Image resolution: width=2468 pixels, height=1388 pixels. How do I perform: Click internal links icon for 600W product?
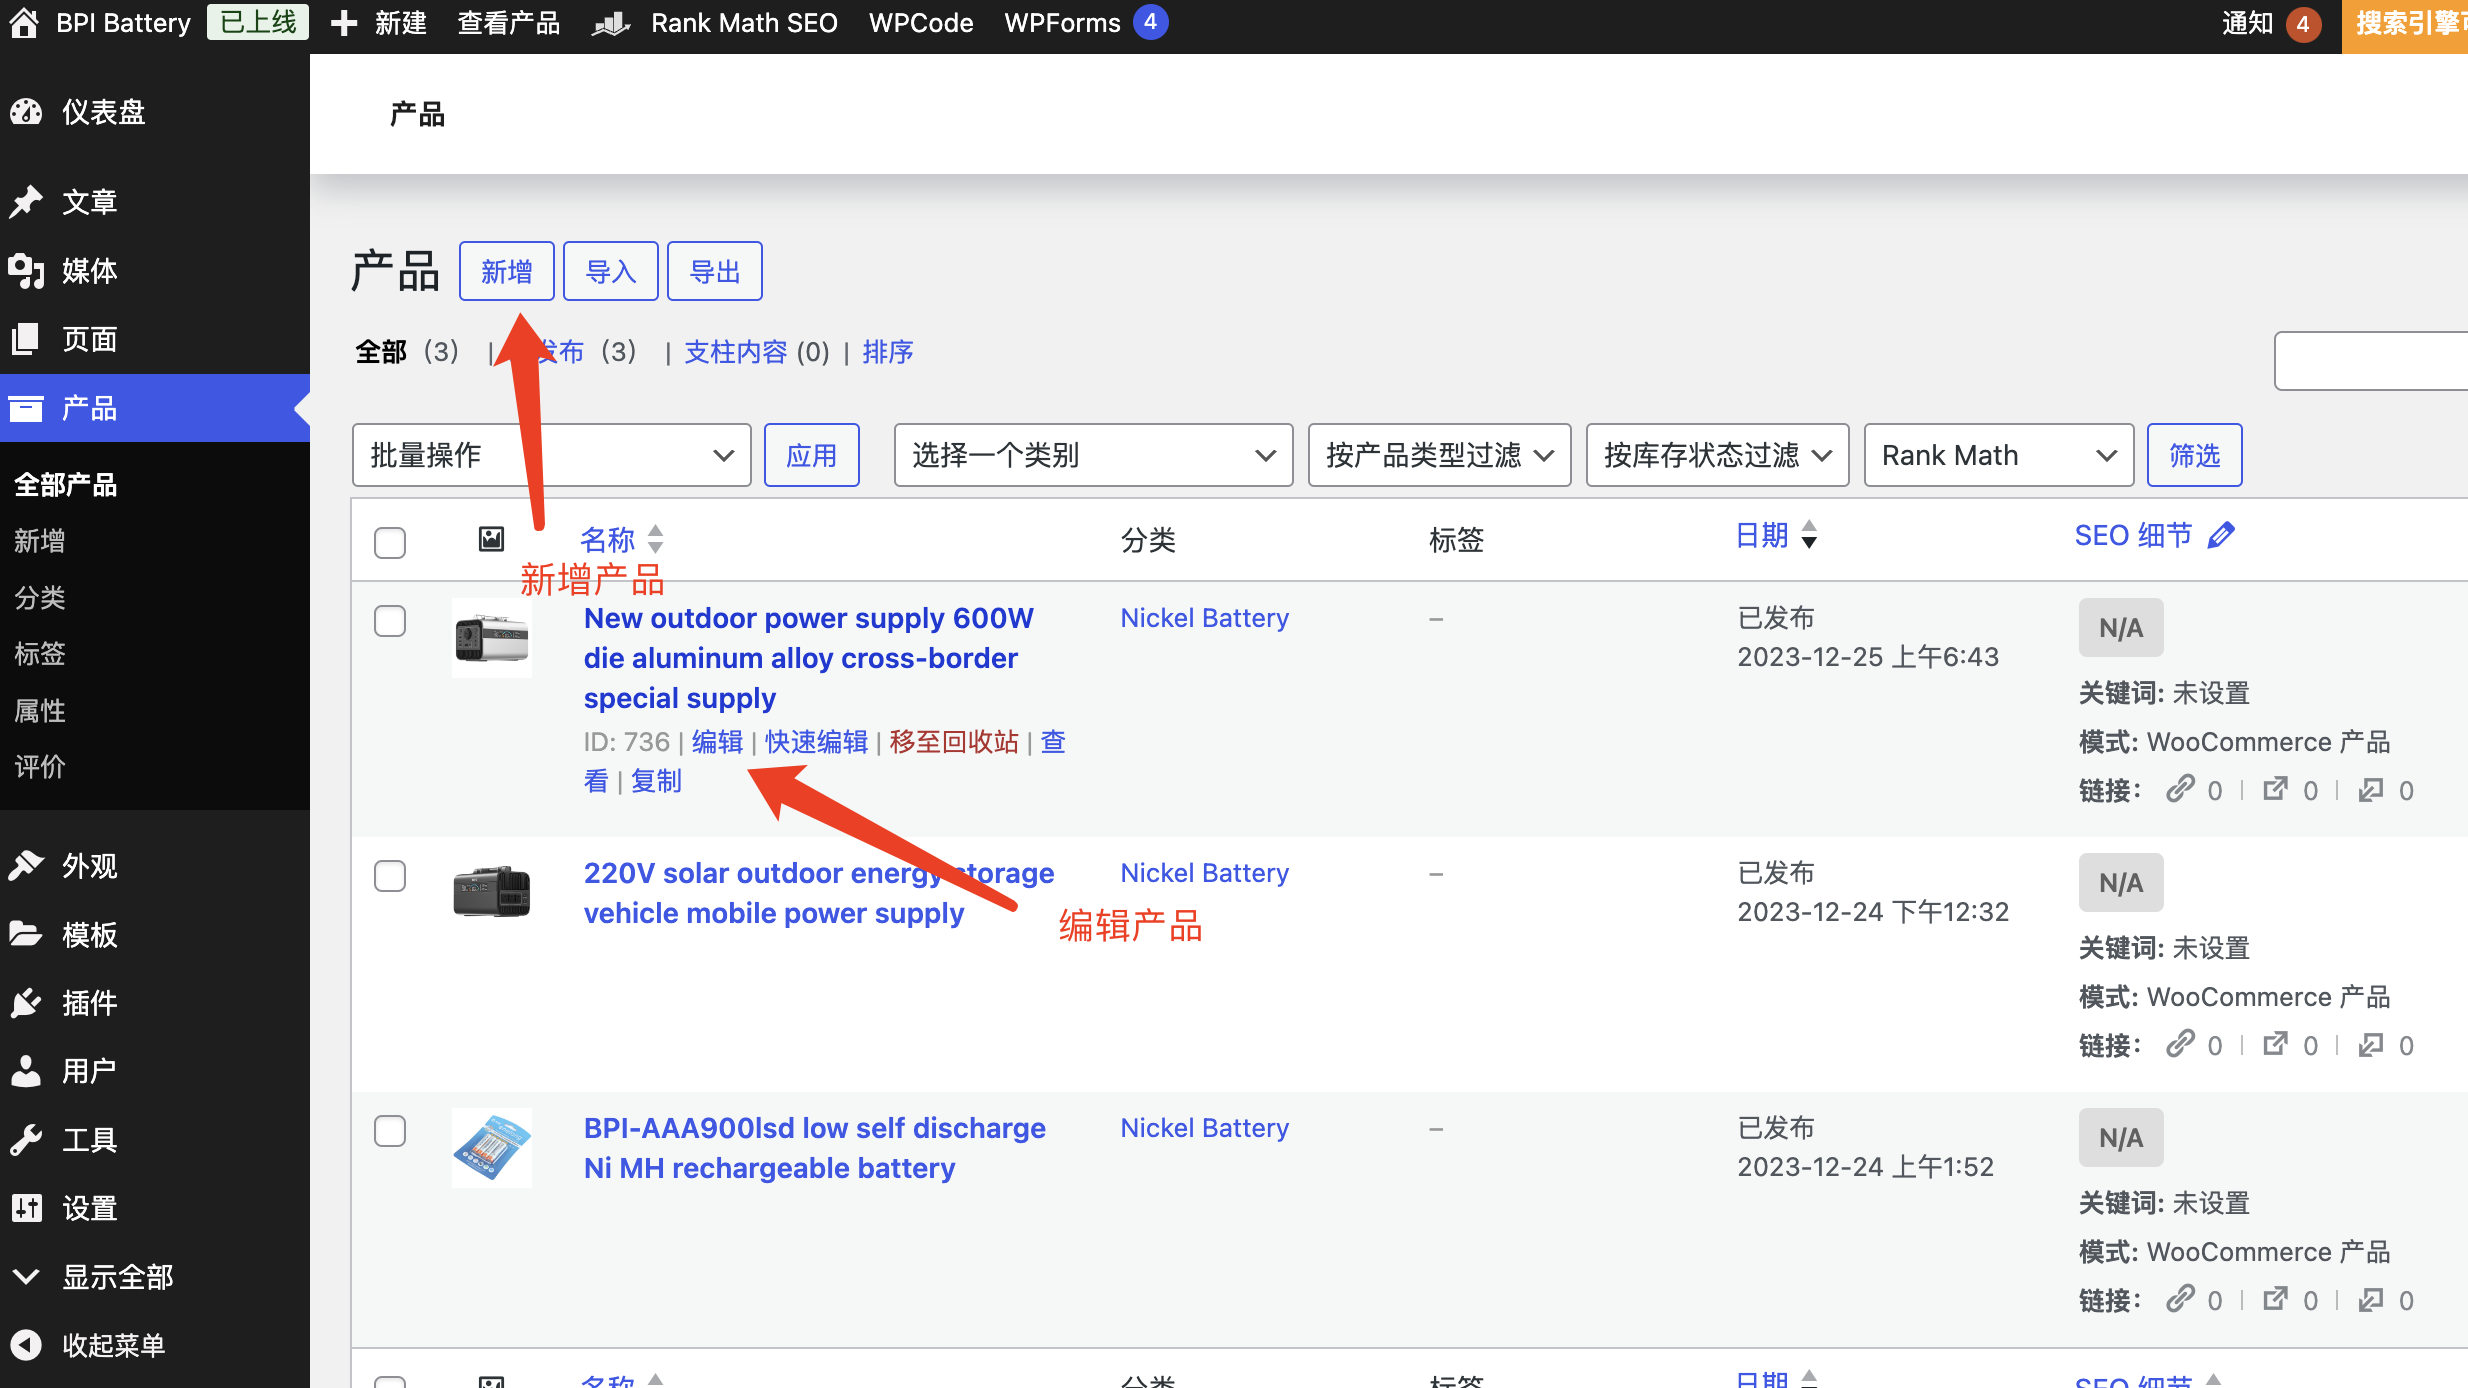click(2180, 789)
